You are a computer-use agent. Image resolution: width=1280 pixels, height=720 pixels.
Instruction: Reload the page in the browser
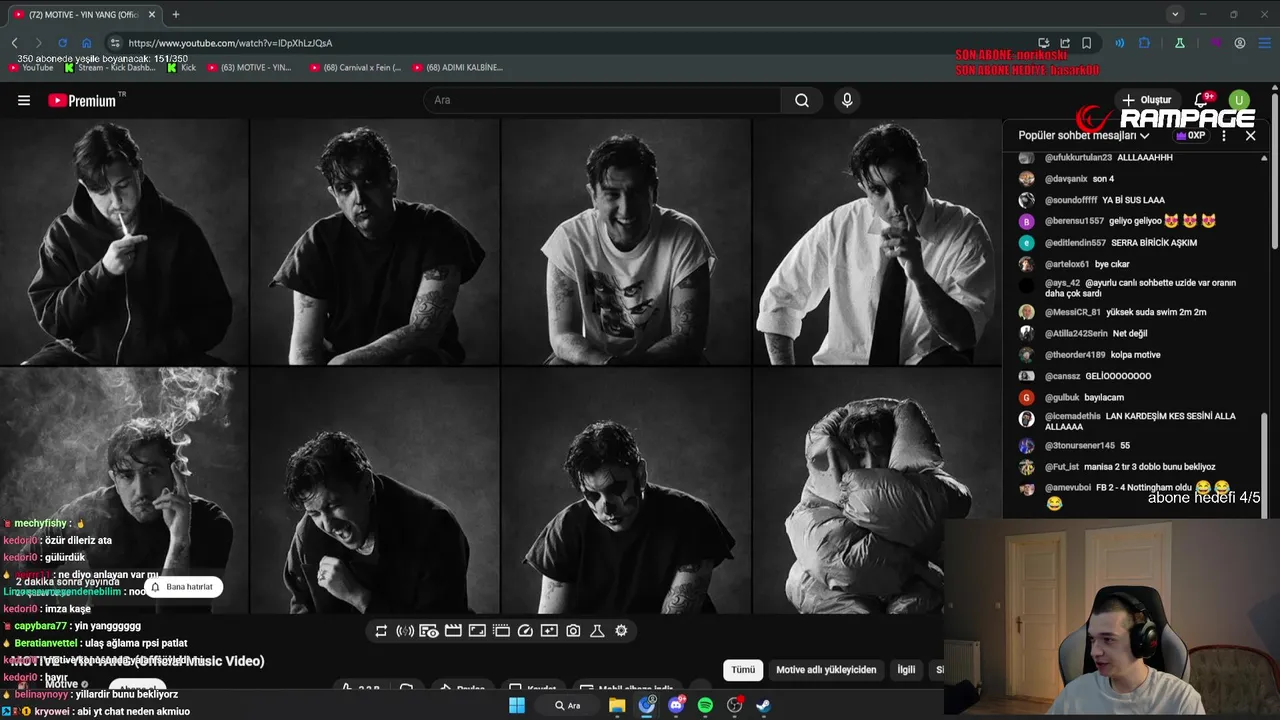(62, 43)
